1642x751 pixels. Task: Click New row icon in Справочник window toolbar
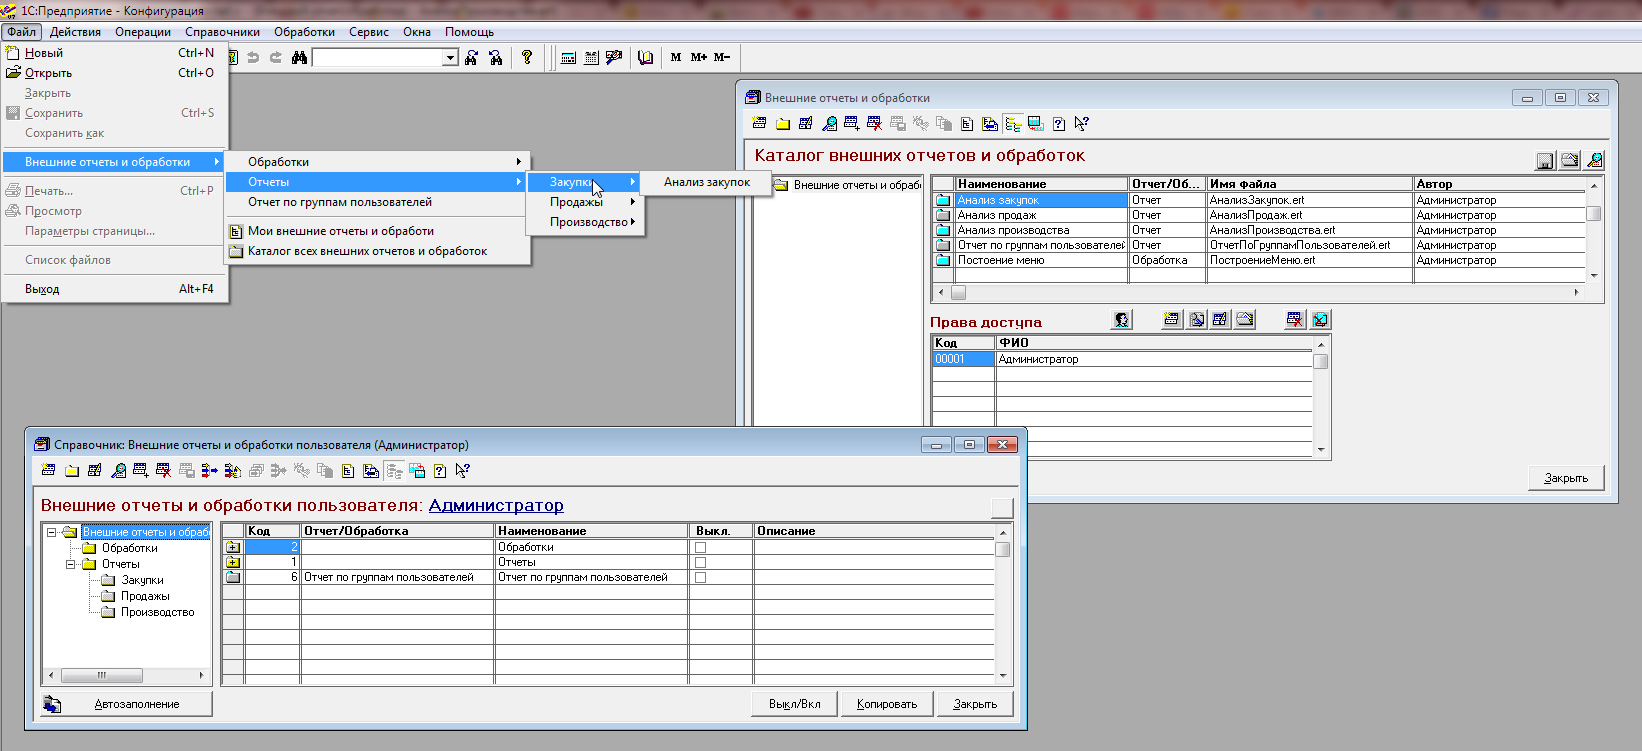[48, 470]
